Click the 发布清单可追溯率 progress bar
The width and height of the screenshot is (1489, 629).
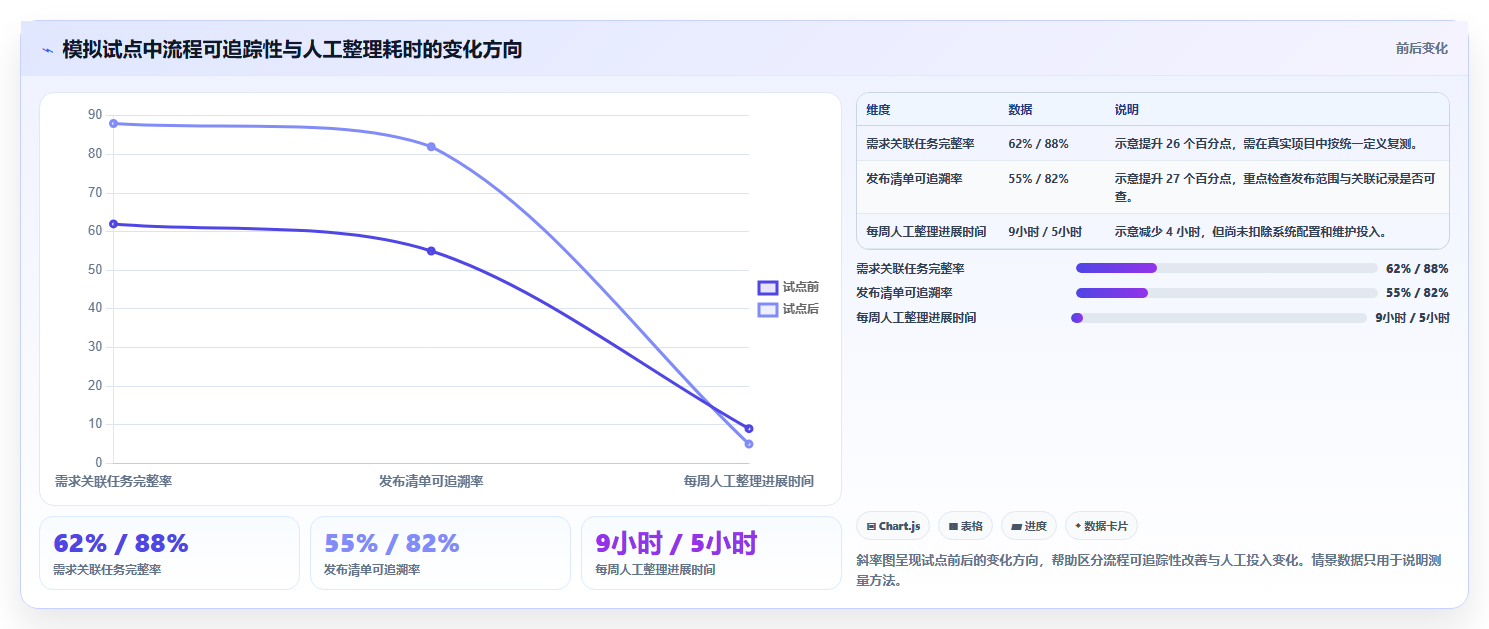tap(1226, 293)
